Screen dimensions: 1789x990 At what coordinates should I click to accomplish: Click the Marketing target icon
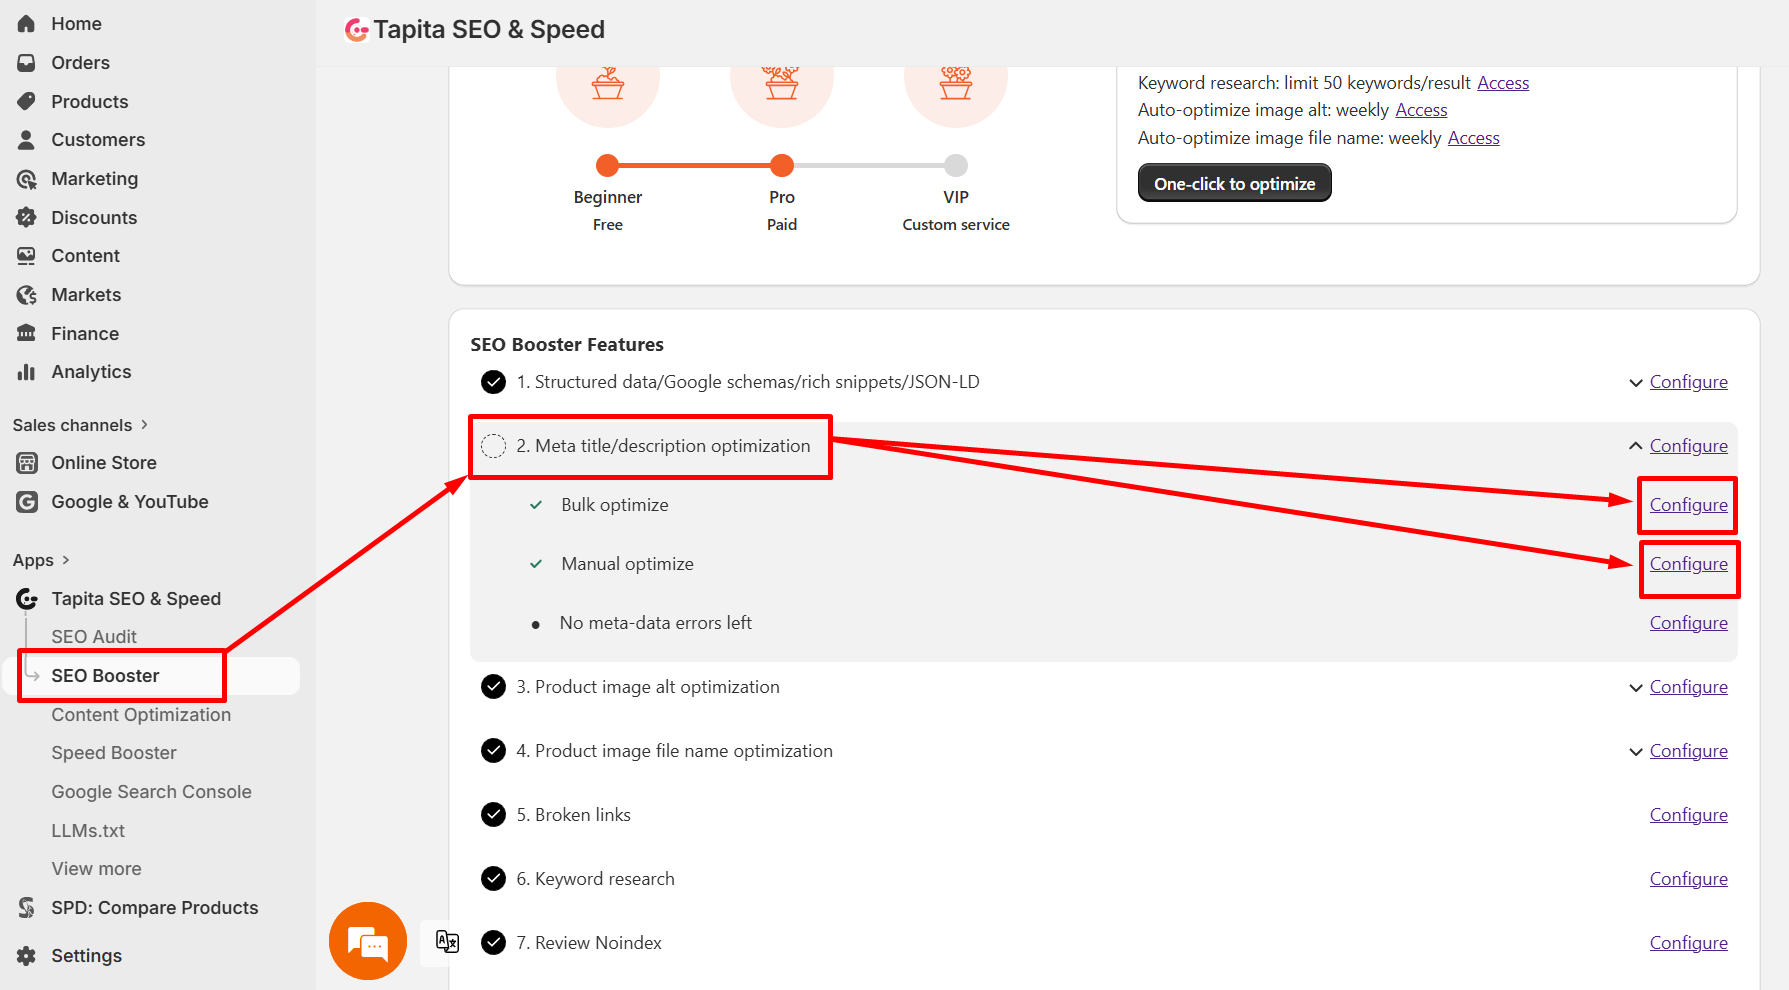27,179
